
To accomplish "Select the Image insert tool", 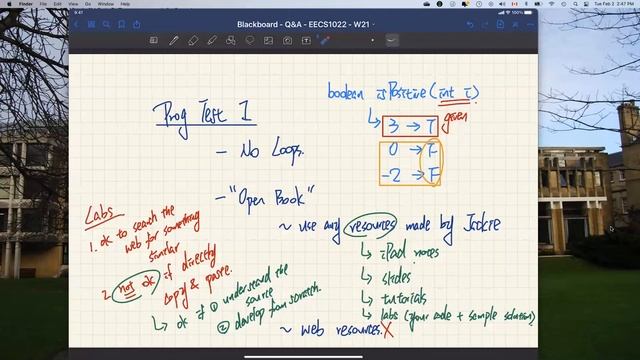I will (x=268, y=40).
